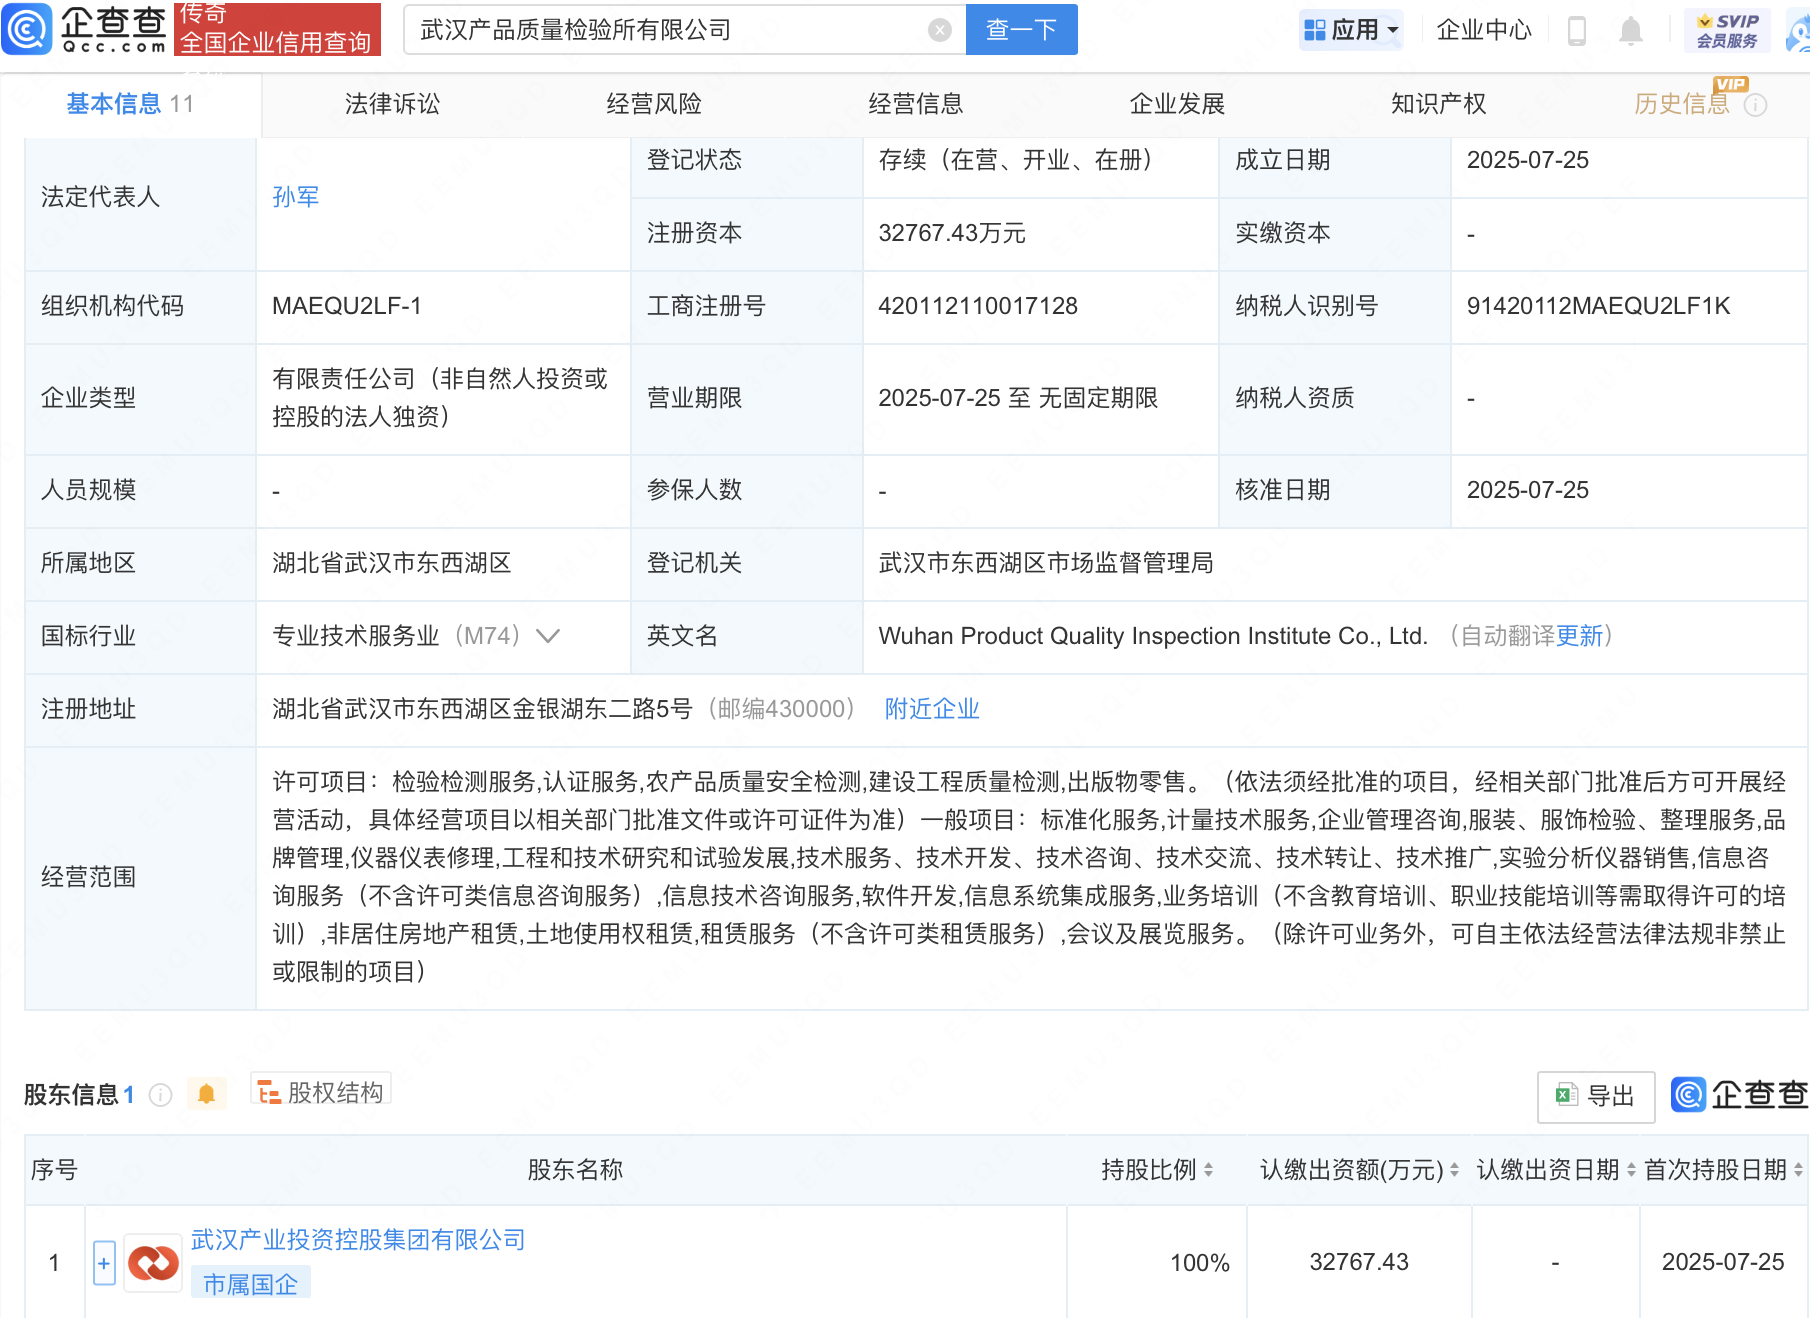Switch to 企业发展 tab
The height and width of the screenshot is (1318, 1810).
(1177, 104)
